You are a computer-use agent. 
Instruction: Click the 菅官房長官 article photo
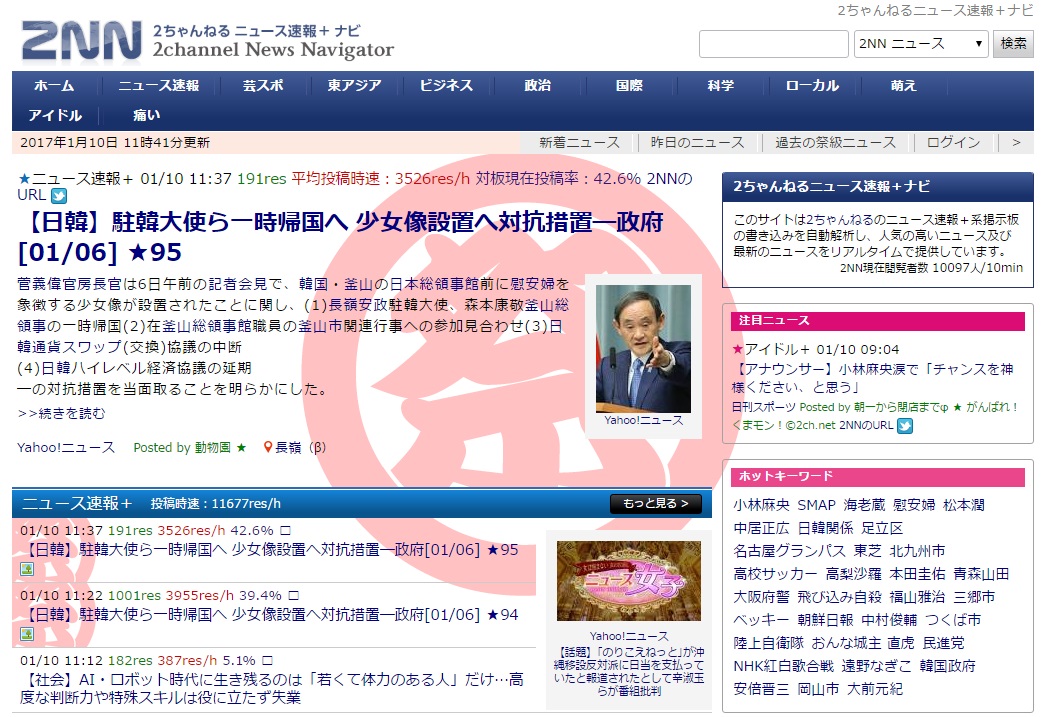pos(643,349)
